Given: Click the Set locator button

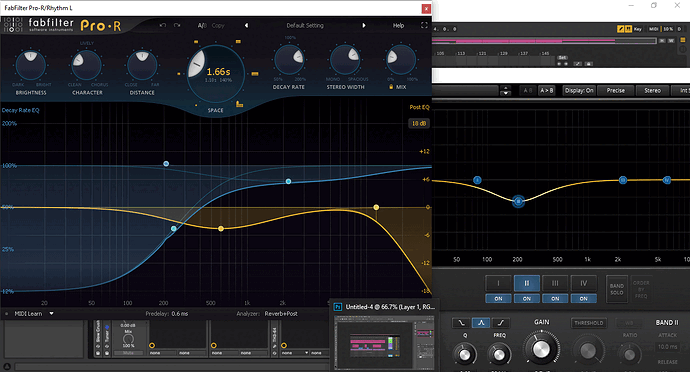Looking at the screenshot, I should click(562, 58).
